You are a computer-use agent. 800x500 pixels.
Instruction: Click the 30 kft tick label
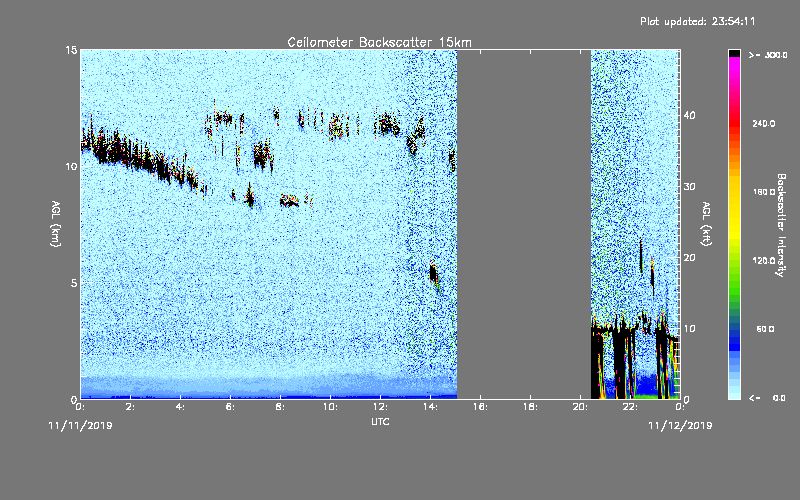coord(689,187)
